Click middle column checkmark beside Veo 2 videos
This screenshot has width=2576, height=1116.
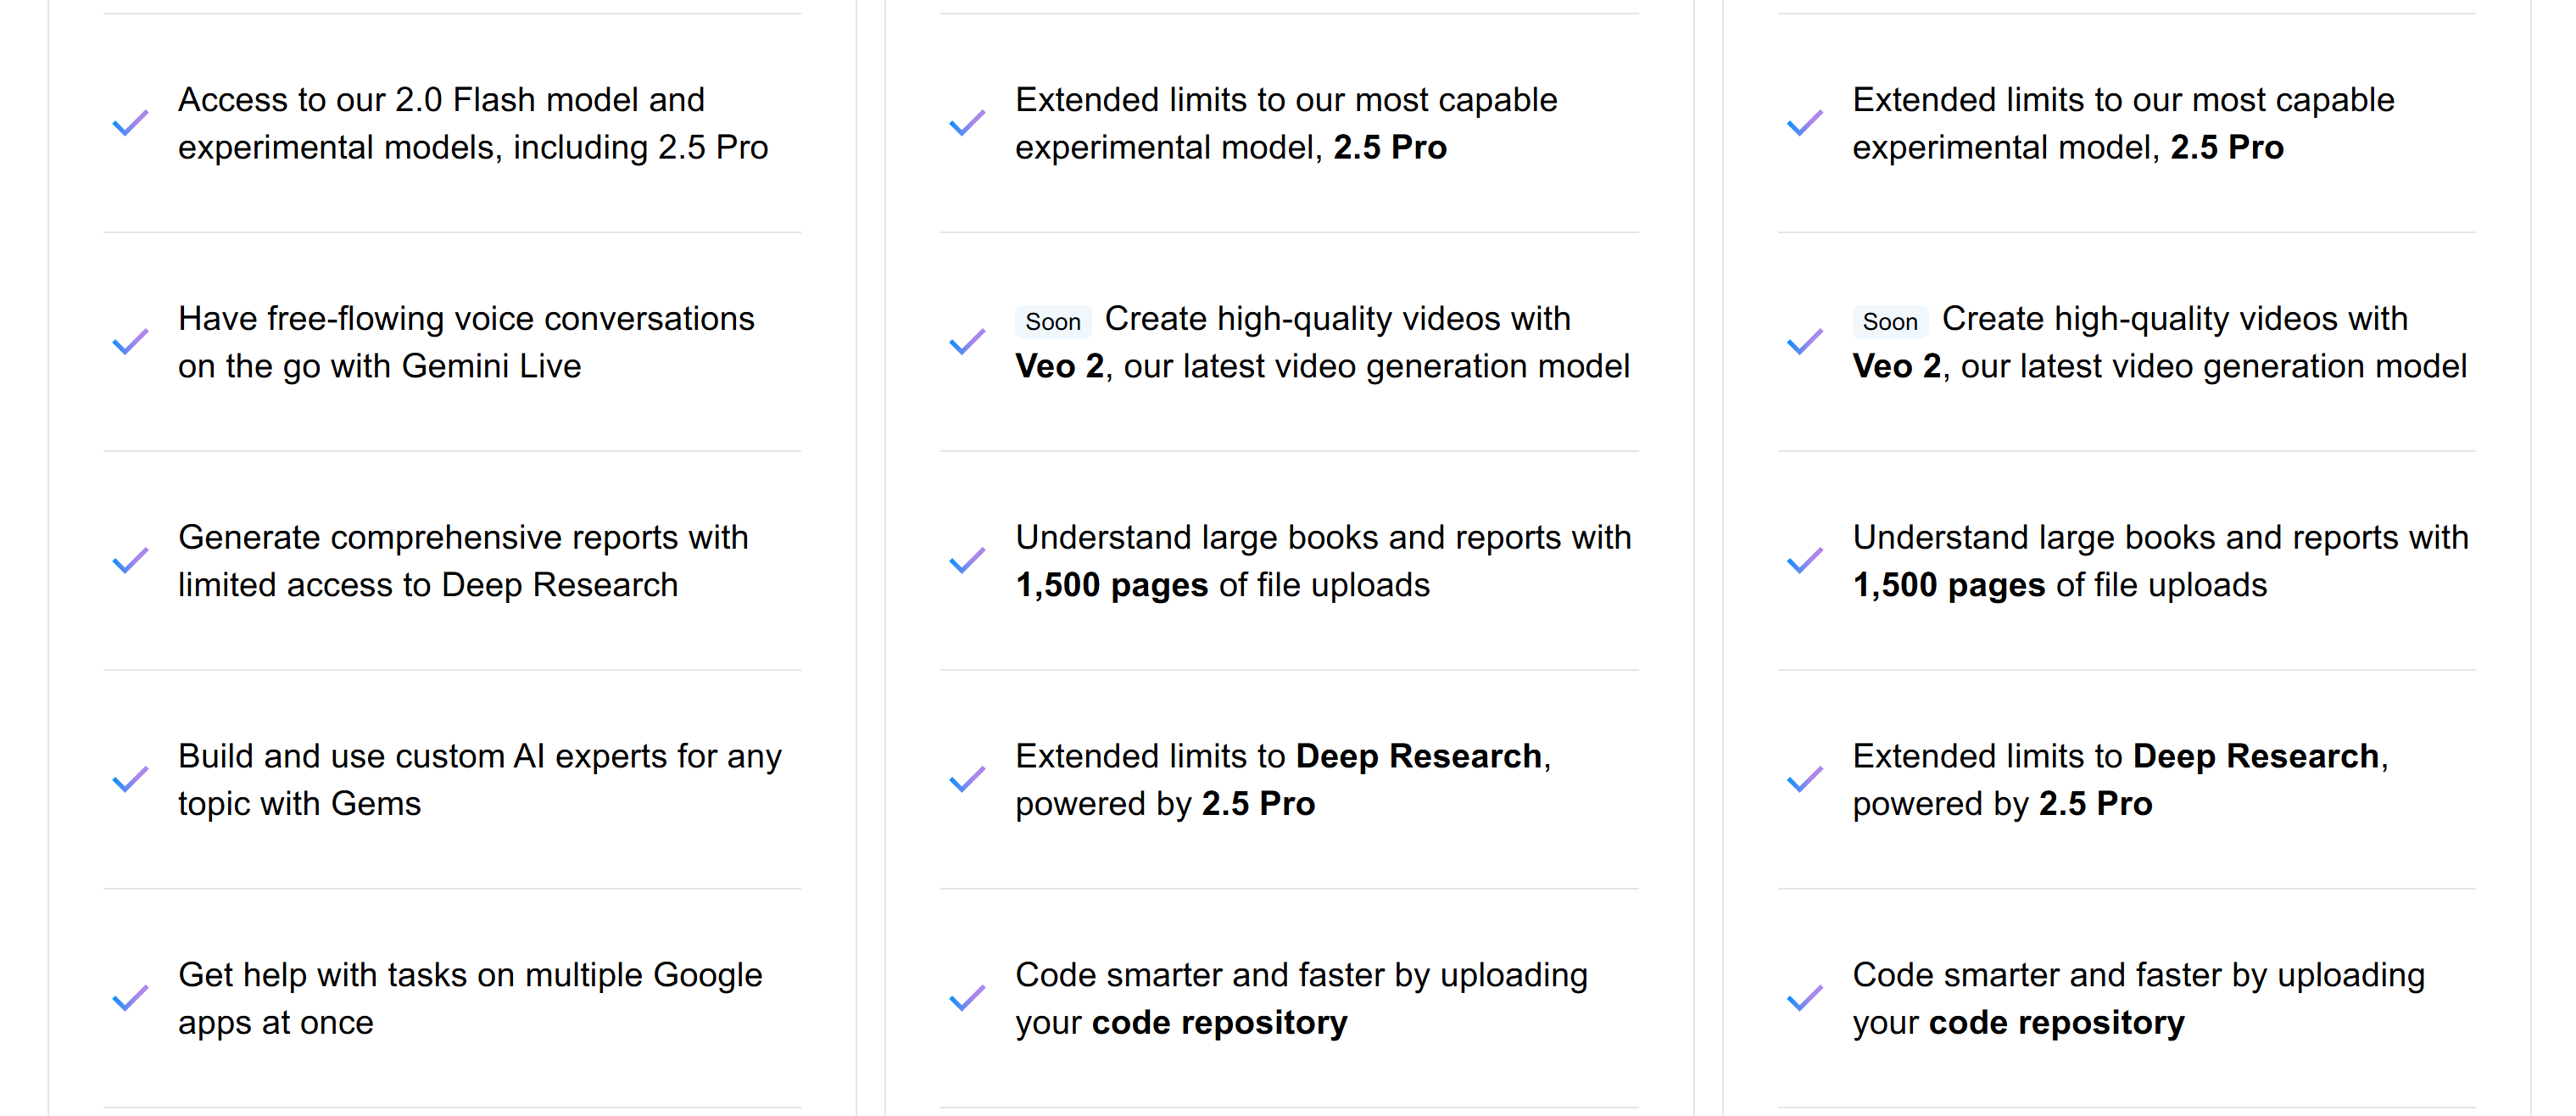pos(967,342)
